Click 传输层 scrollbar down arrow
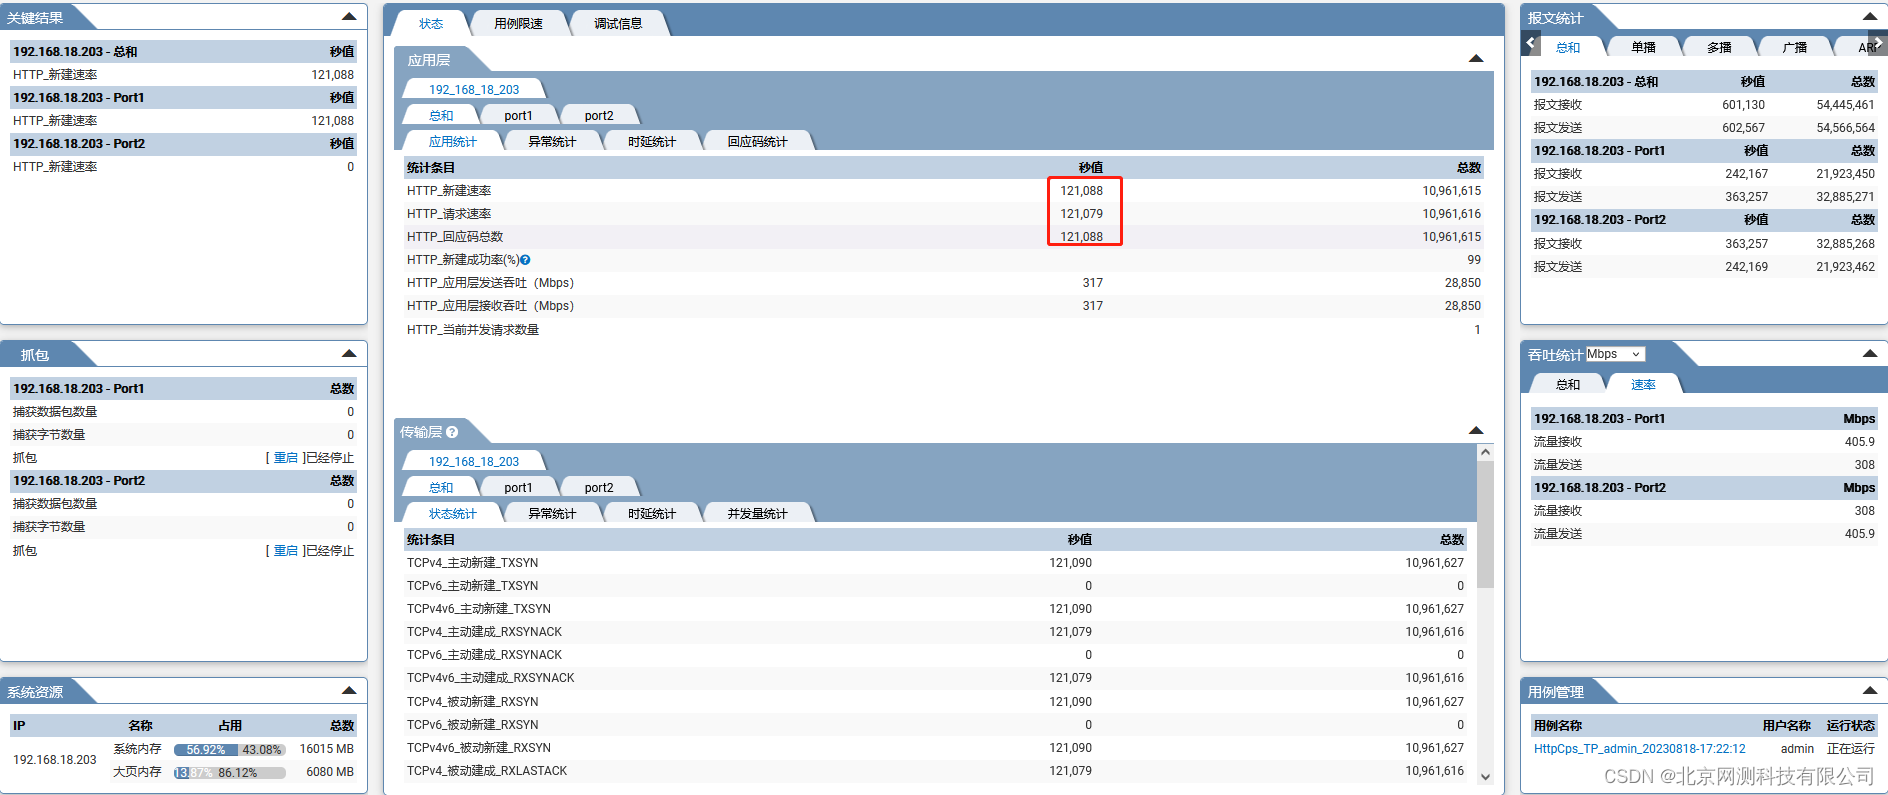The image size is (1888, 795). [1485, 777]
